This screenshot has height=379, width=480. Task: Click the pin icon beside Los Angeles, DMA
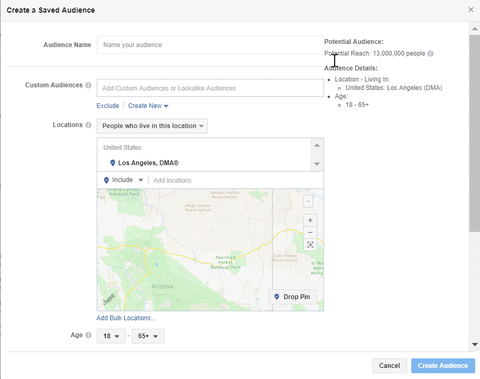pos(113,163)
